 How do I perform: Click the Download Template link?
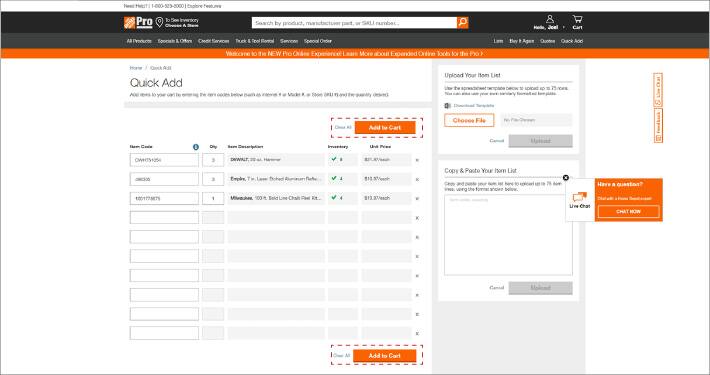point(474,106)
